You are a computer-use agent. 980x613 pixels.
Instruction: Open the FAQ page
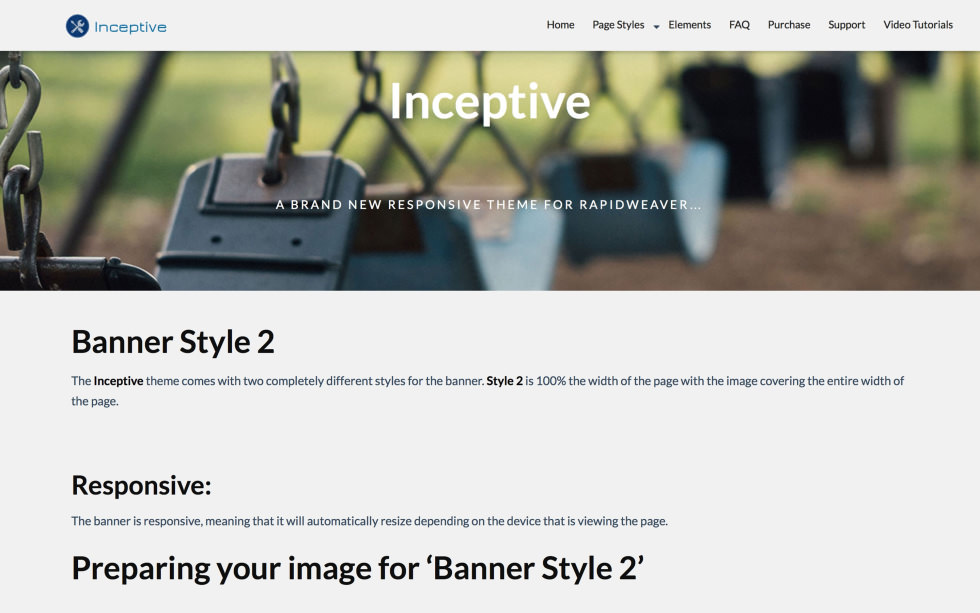click(x=739, y=25)
